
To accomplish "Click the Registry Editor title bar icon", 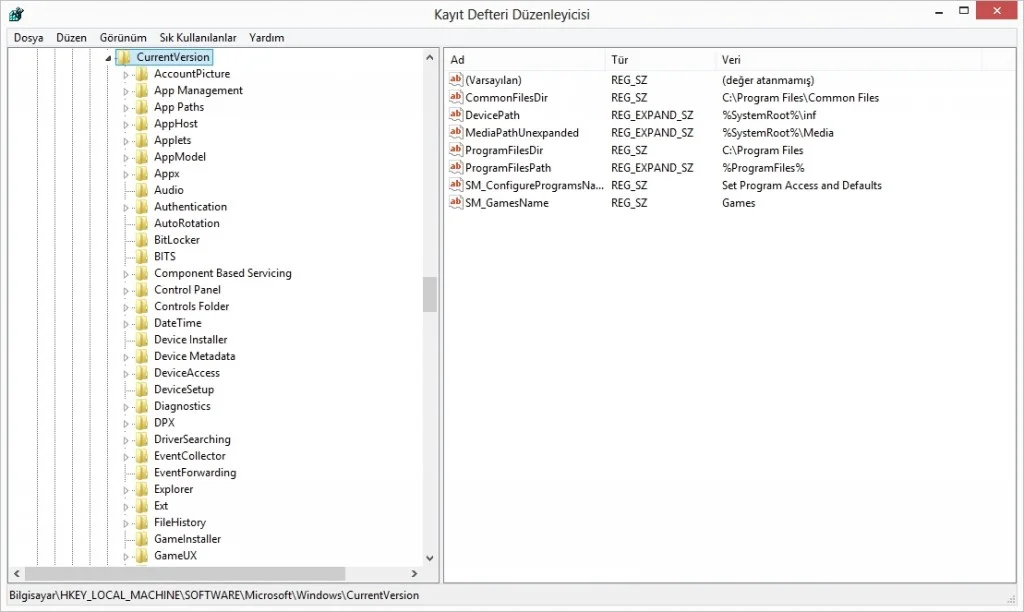I will [x=16, y=14].
